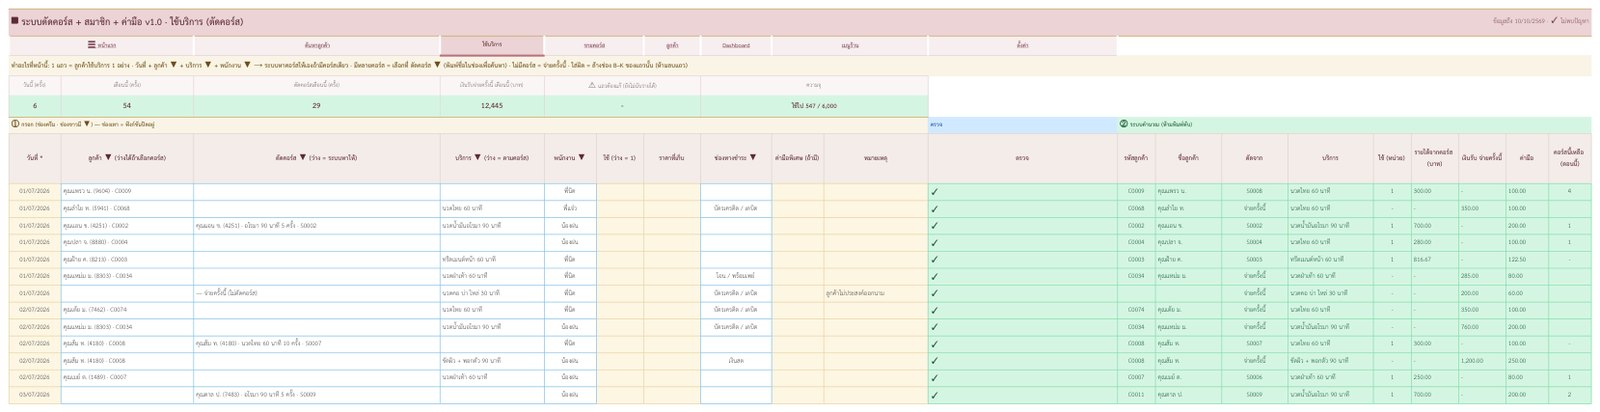Click the circled 1 icon above input table
This screenshot has width=1600, height=412.
15,124
